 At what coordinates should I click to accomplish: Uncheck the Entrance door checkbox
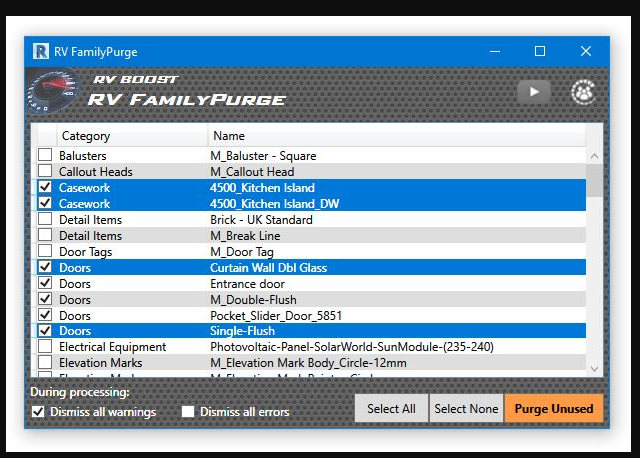click(45, 283)
